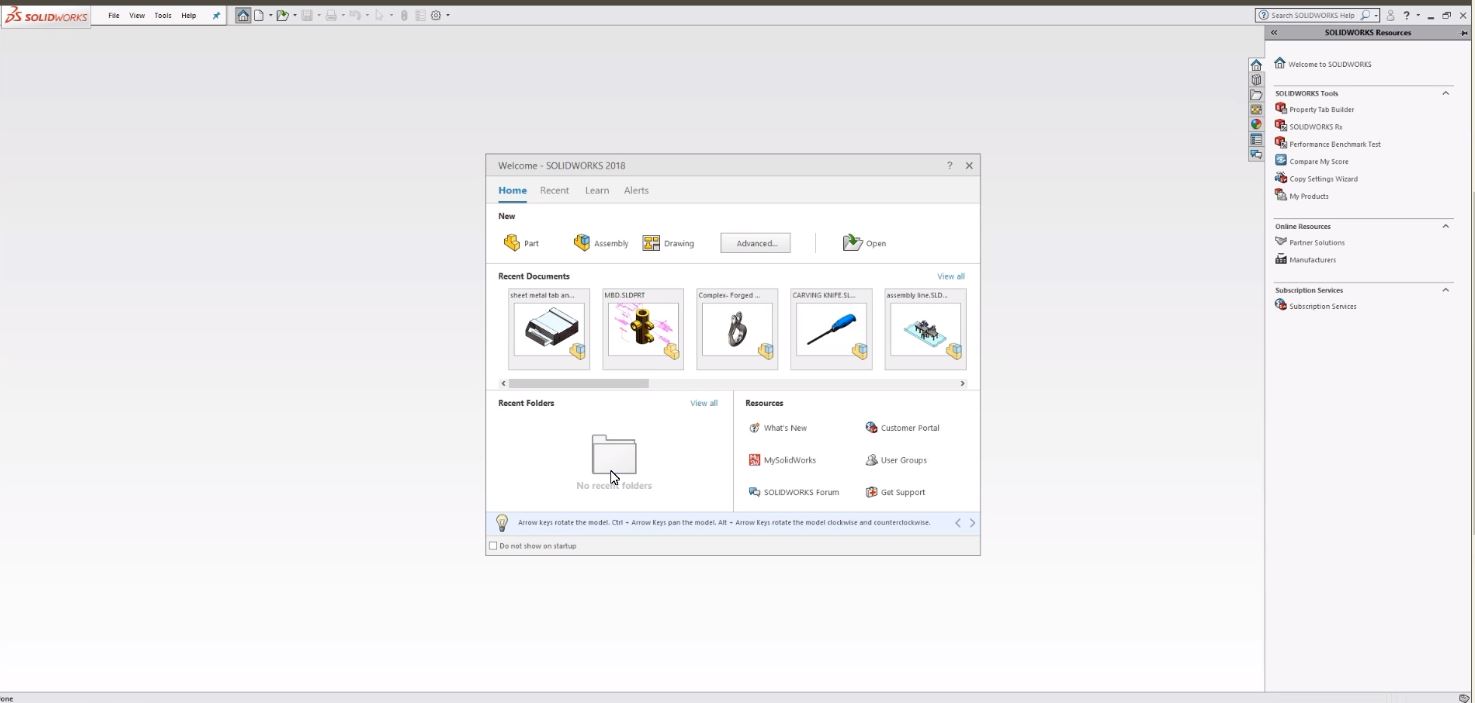
Task: Open the View Palette task pane tab
Action: pyautogui.click(x=1256, y=110)
